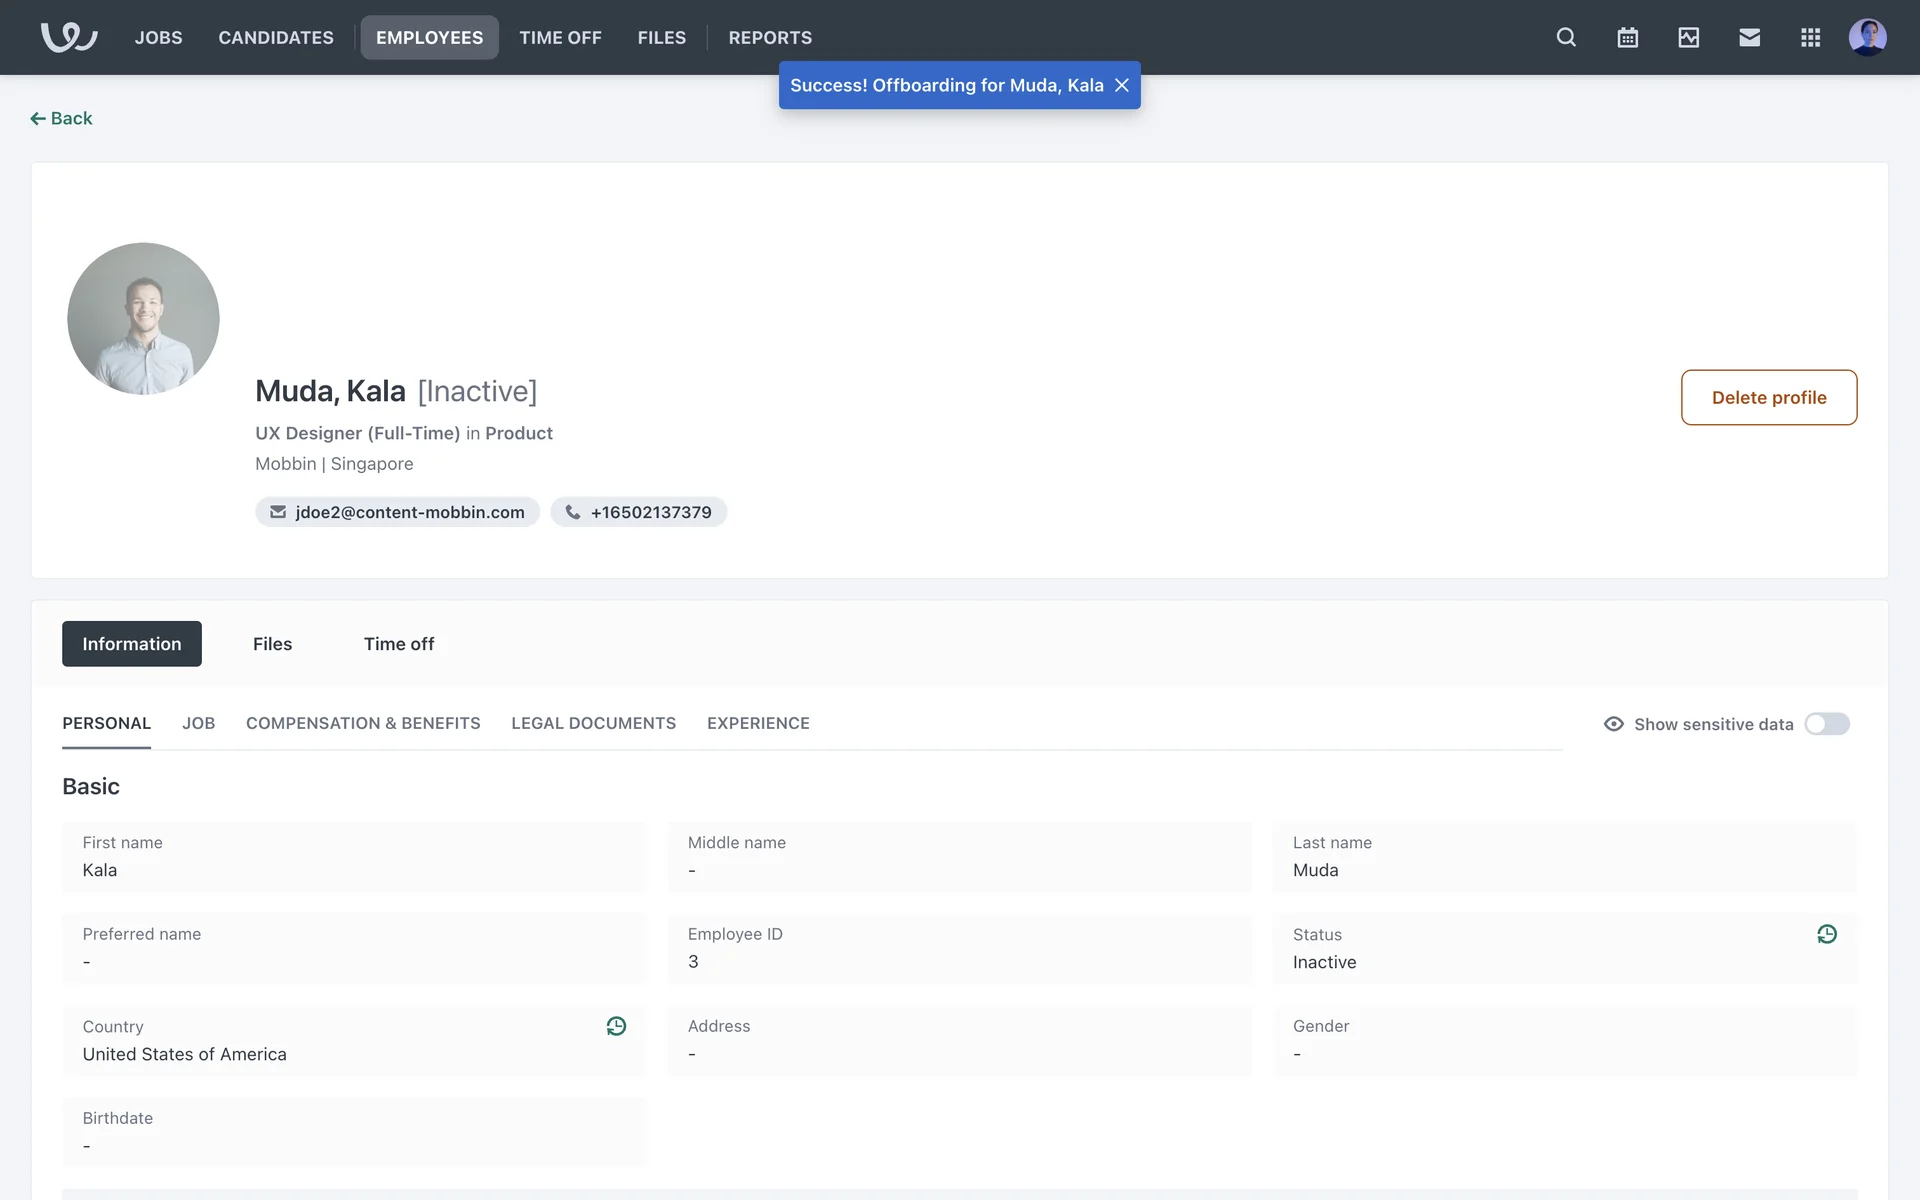Toggle Show sensitive data switch
The height and width of the screenshot is (1200, 1920).
tap(1827, 724)
